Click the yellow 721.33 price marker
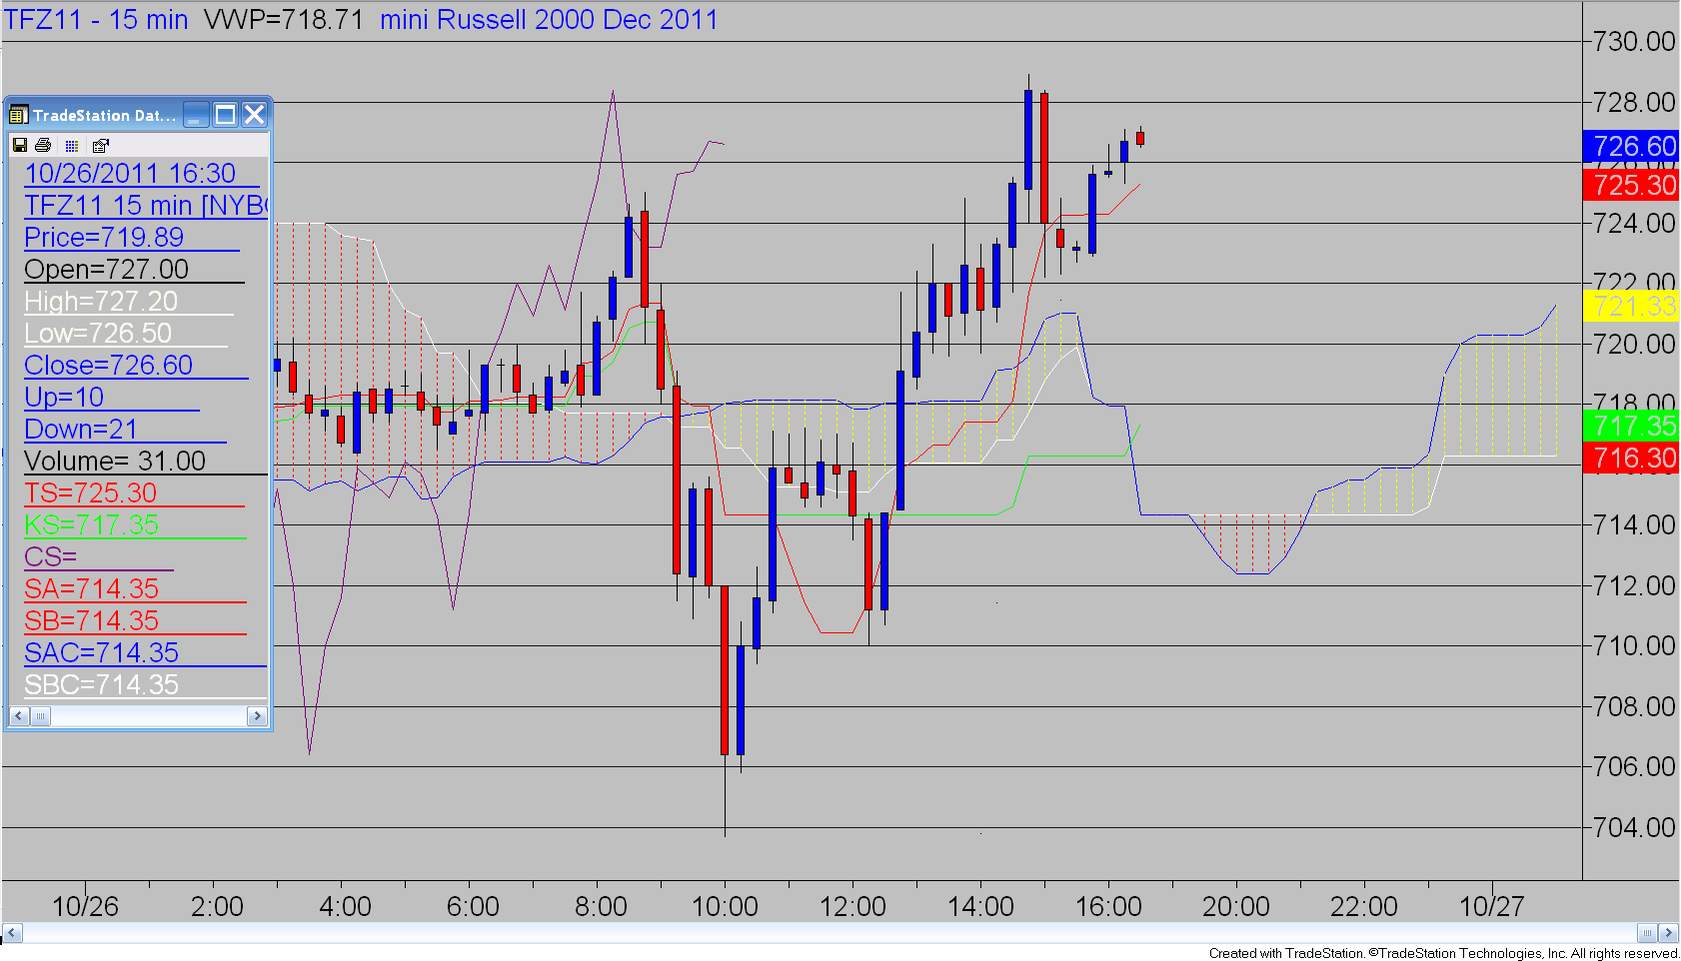Screen dimensions: 1681x961 pos(1631,306)
